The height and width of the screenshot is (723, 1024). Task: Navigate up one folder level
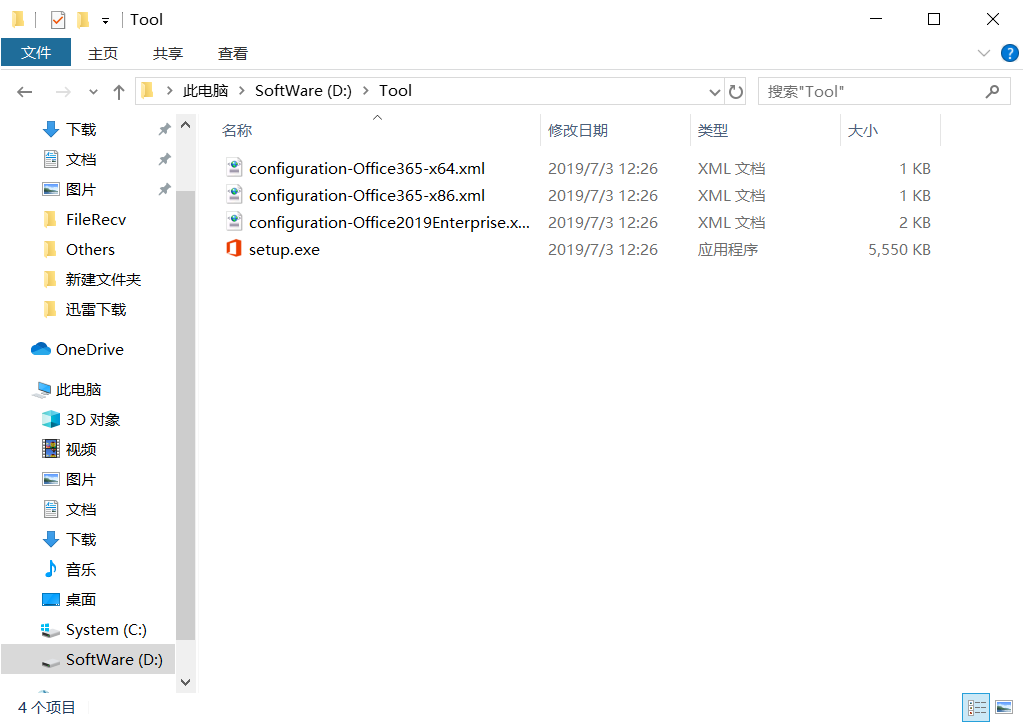[x=119, y=91]
